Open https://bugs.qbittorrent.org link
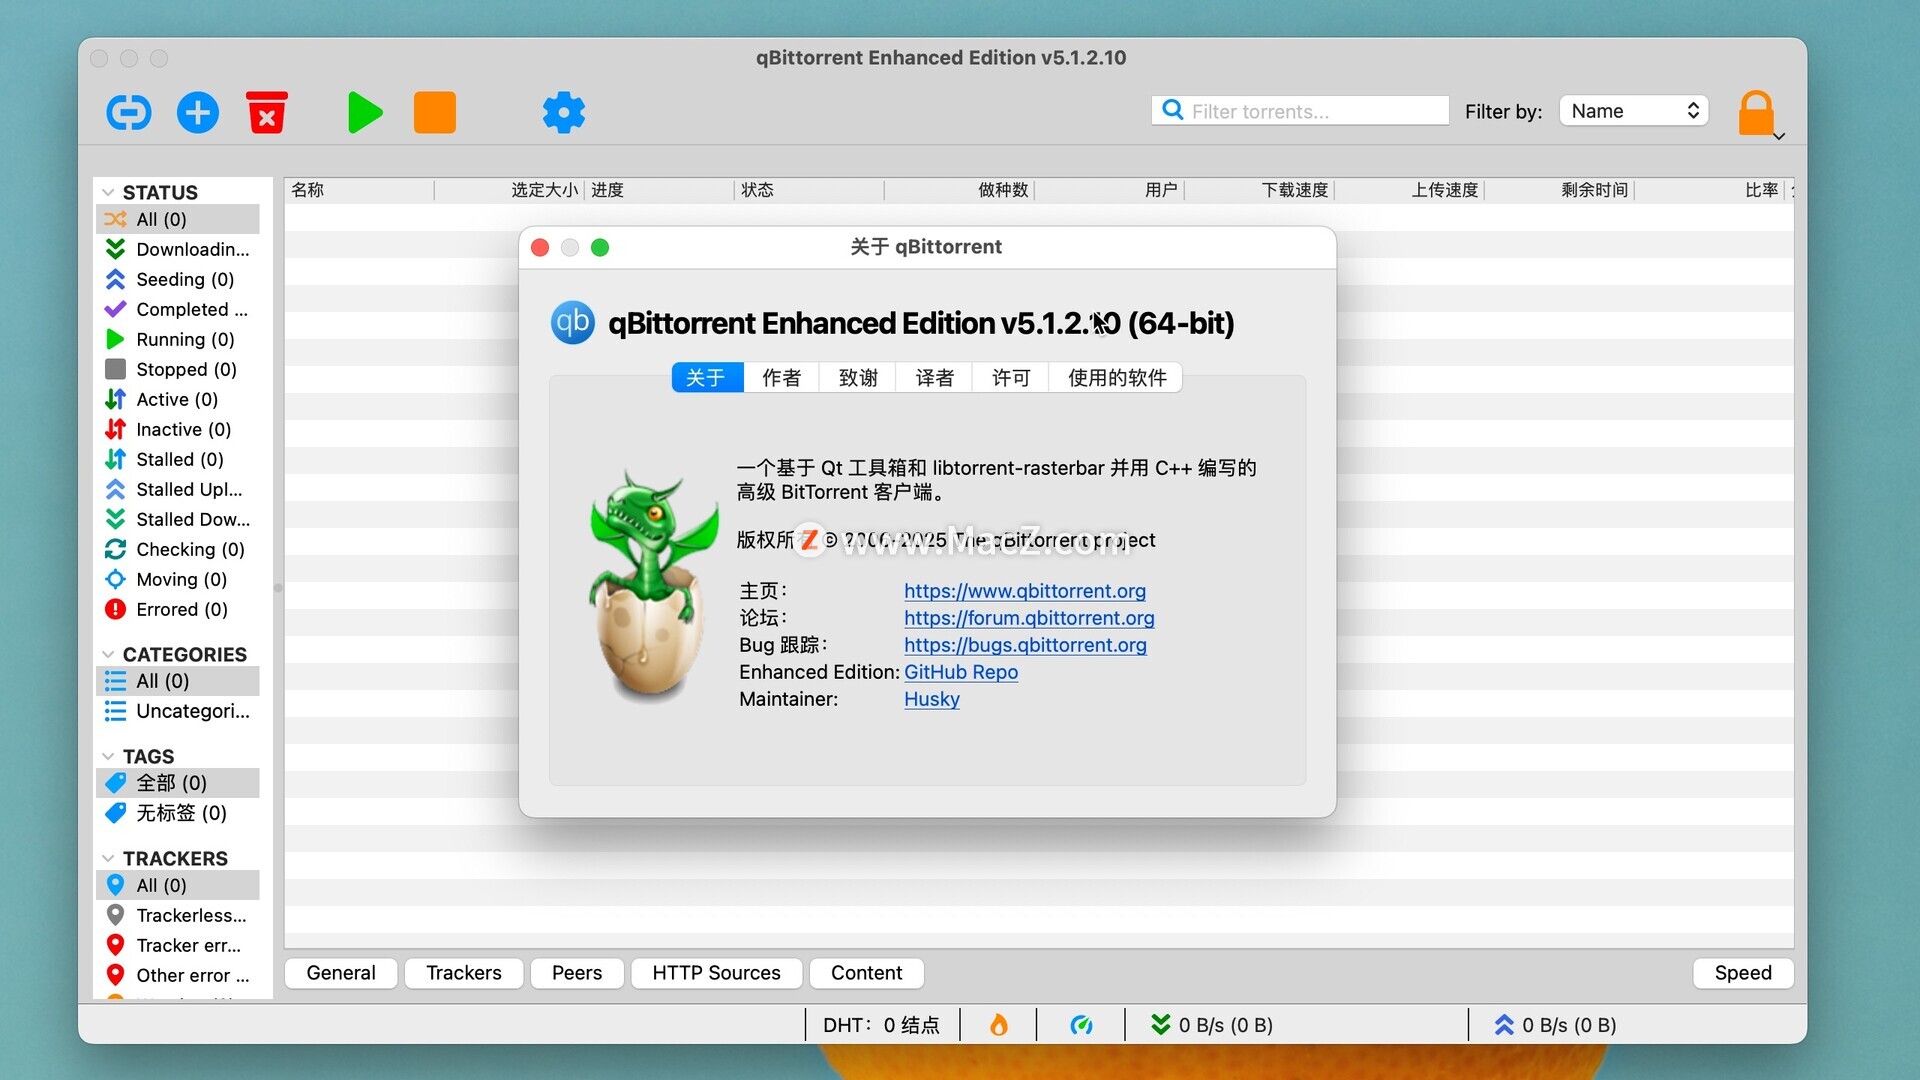The width and height of the screenshot is (1920, 1080). tap(1025, 645)
